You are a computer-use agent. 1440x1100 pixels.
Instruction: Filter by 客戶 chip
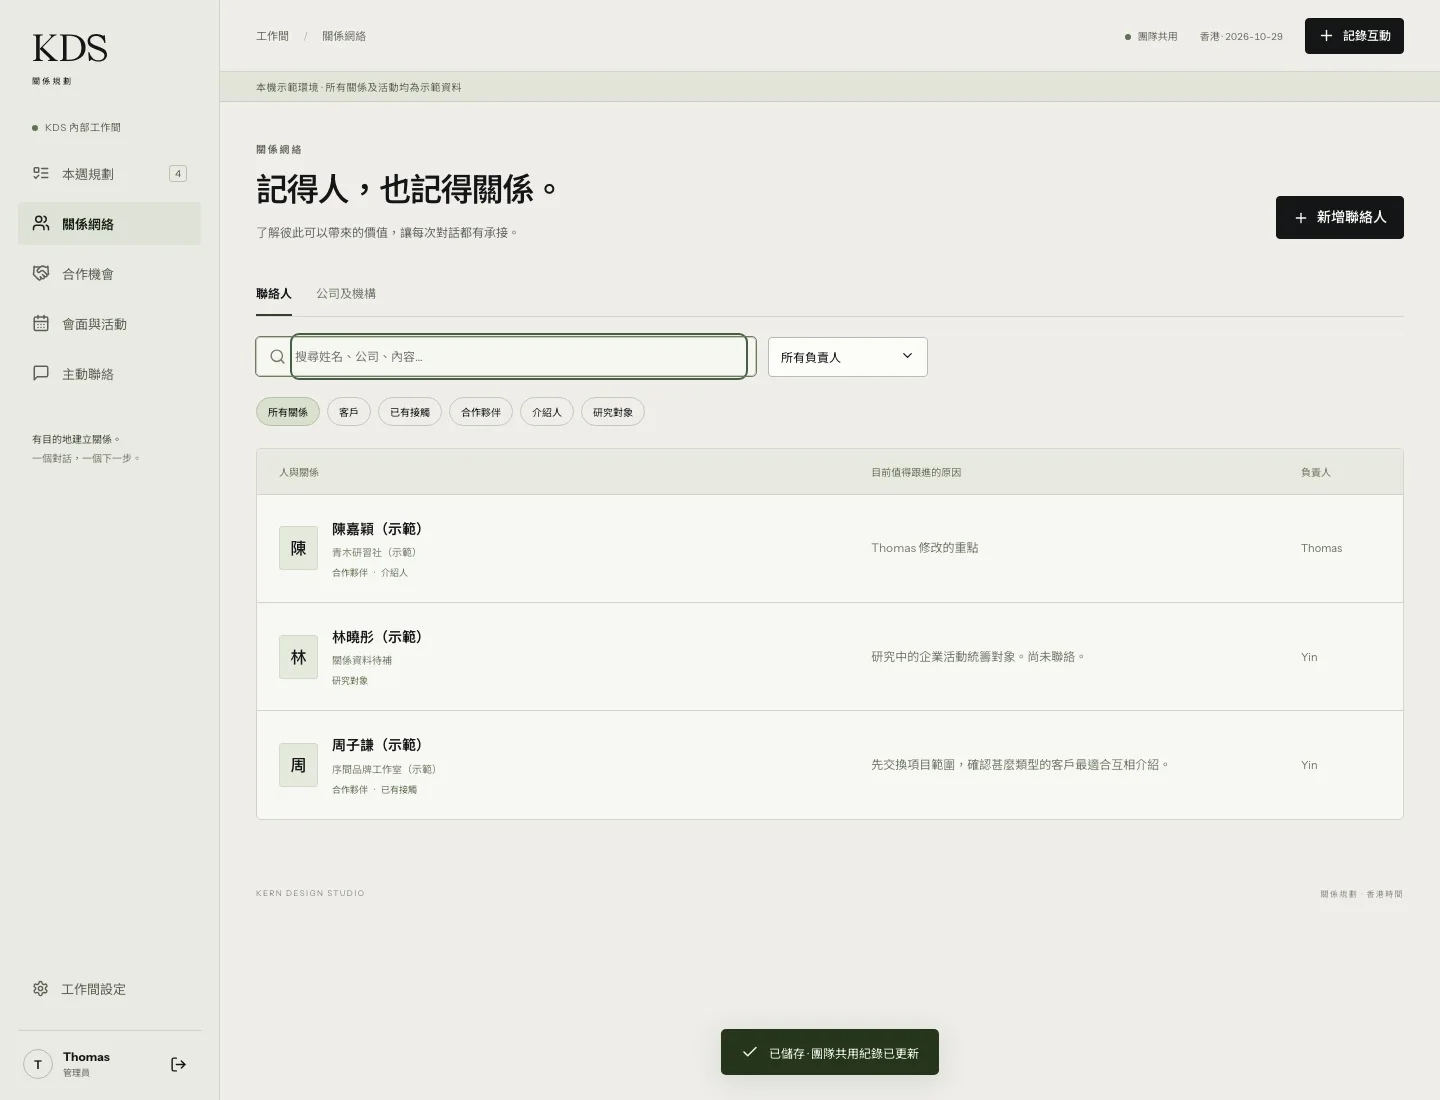point(349,412)
